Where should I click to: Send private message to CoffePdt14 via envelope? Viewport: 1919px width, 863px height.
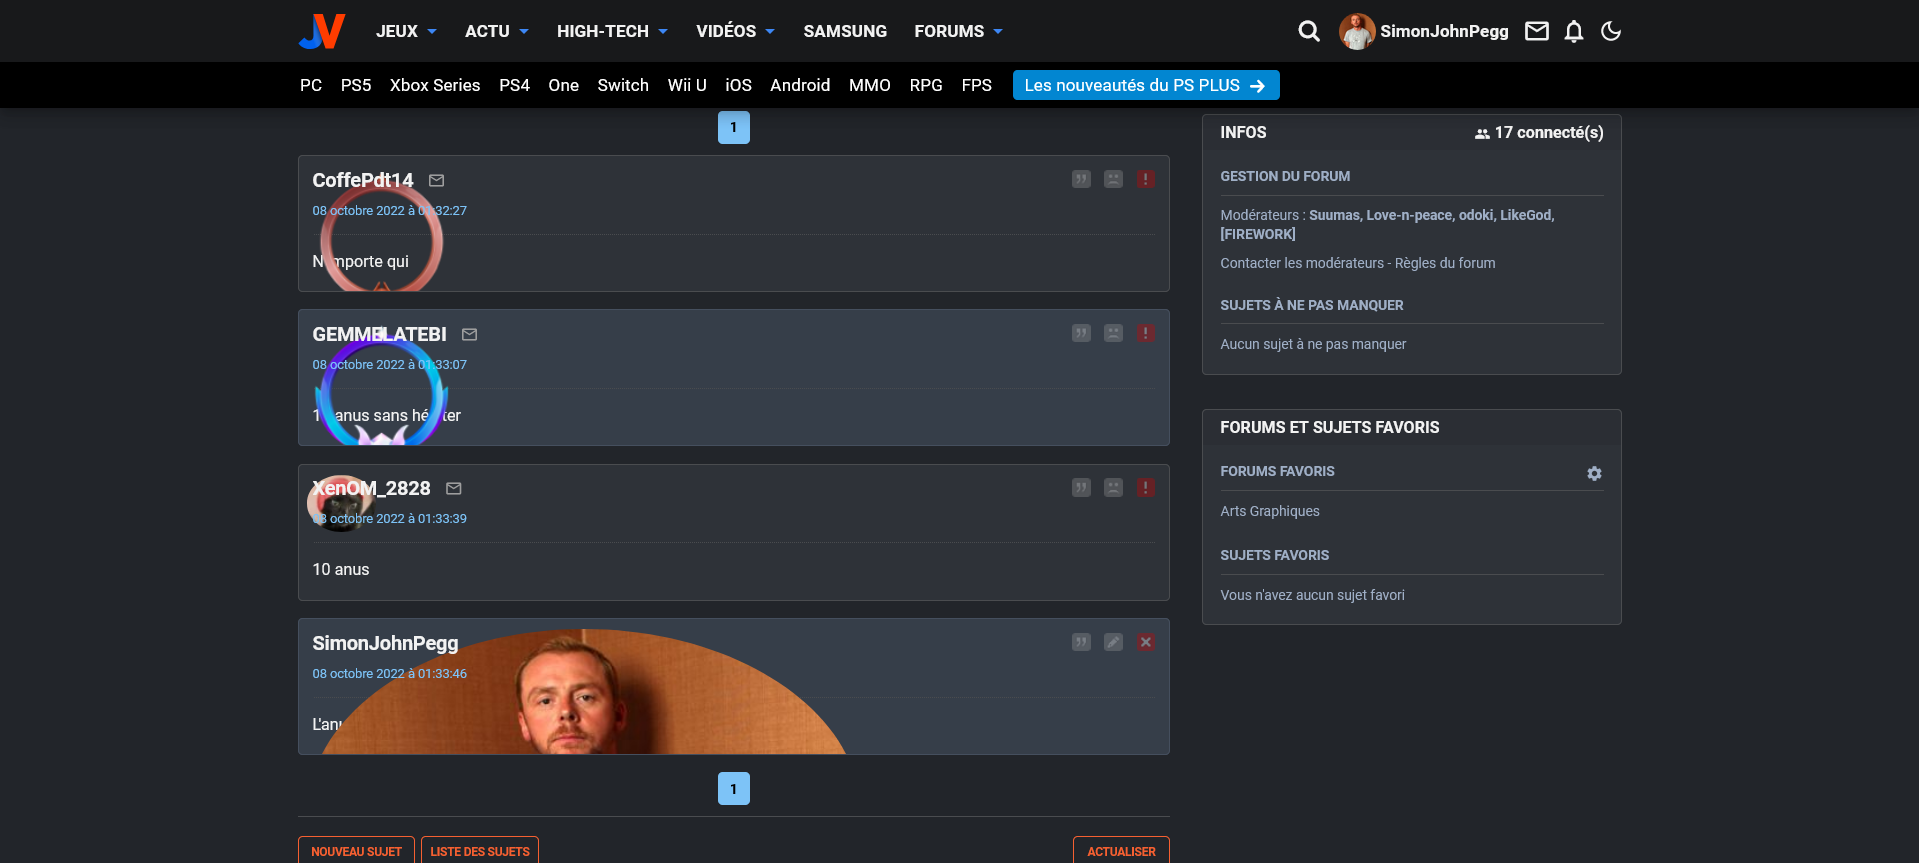coord(436,181)
